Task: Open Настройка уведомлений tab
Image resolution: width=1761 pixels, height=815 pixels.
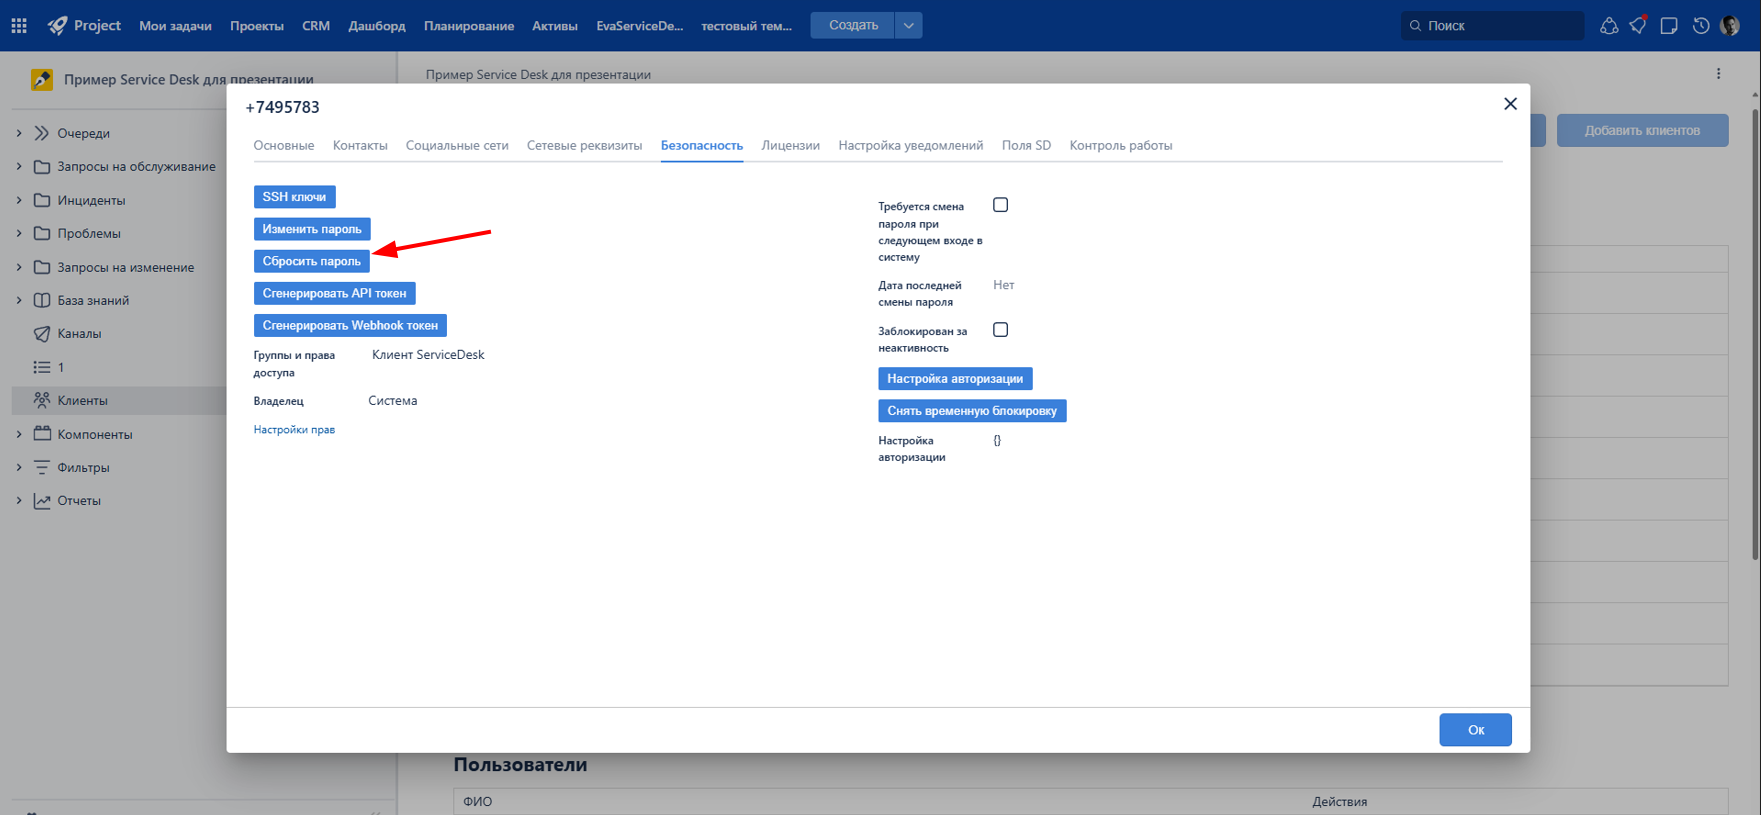Action: click(x=910, y=146)
